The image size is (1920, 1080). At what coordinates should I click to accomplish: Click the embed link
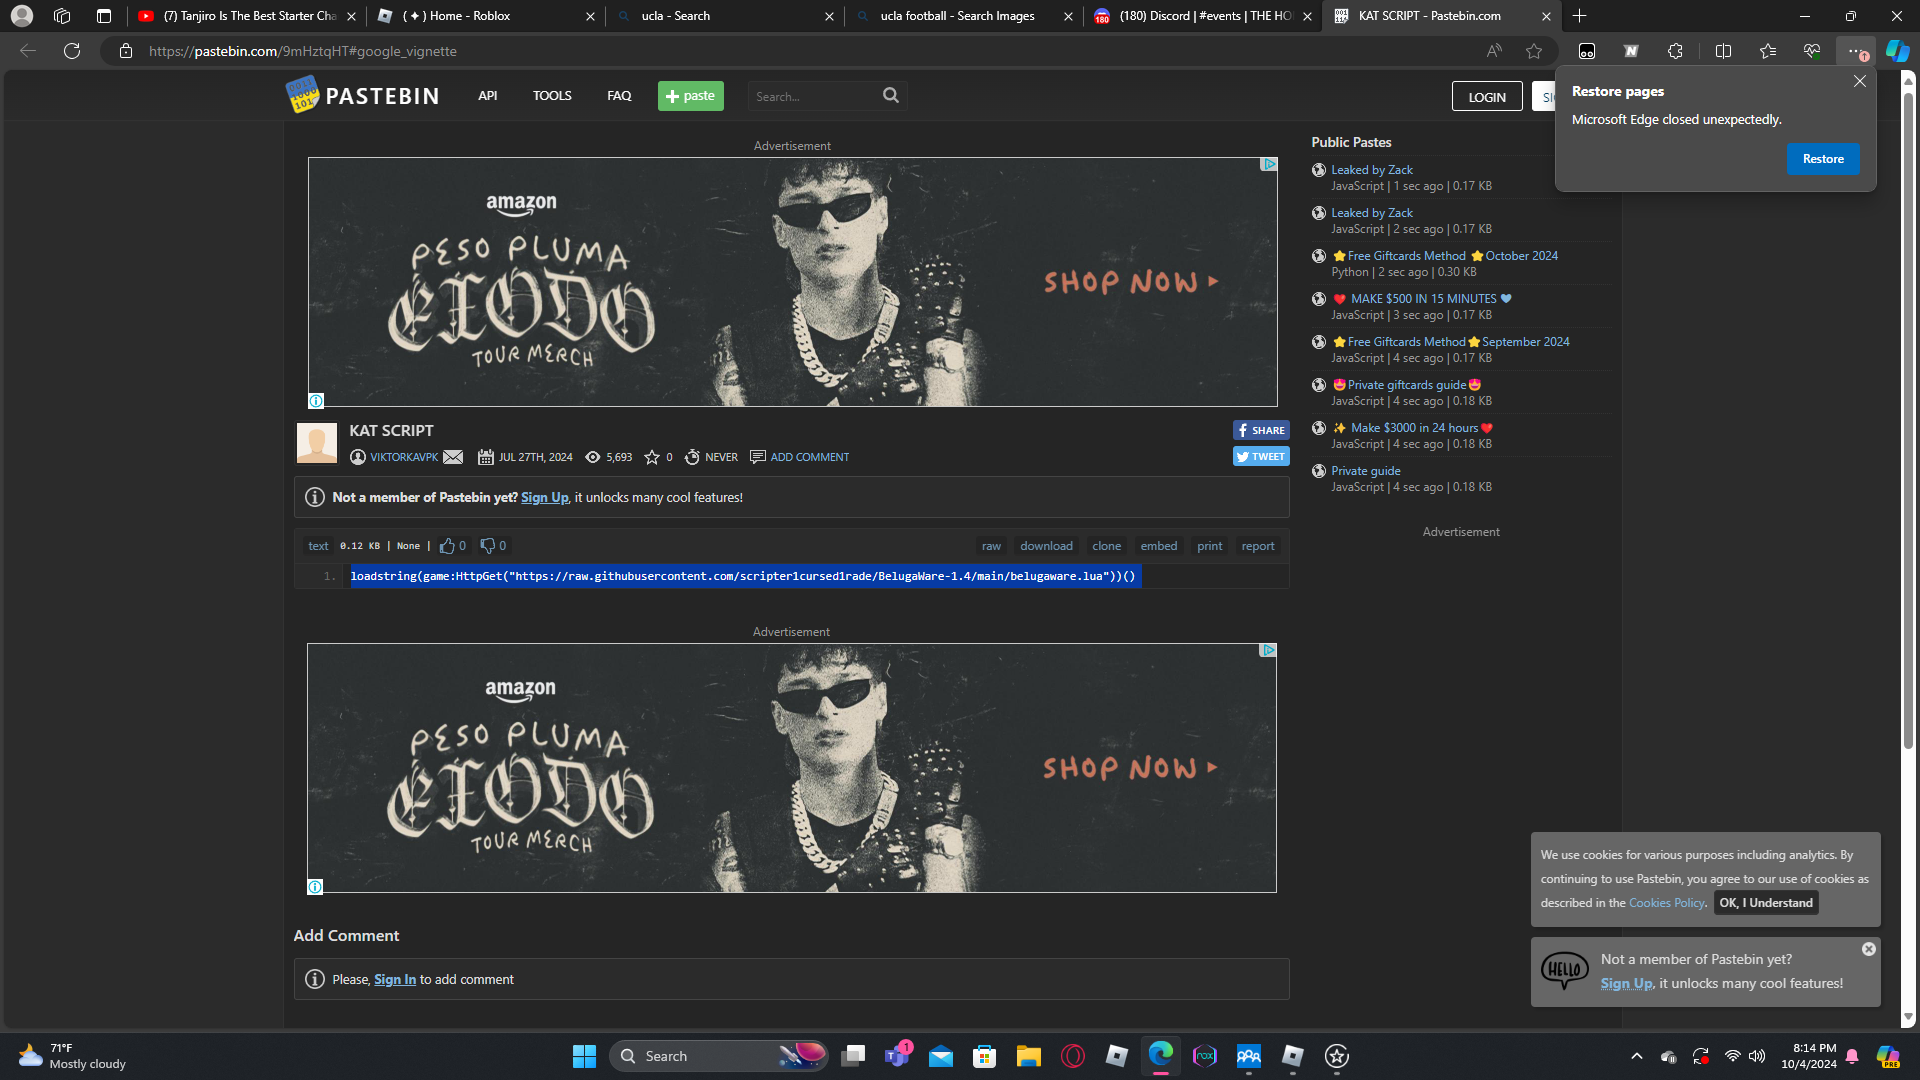click(1158, 546)
